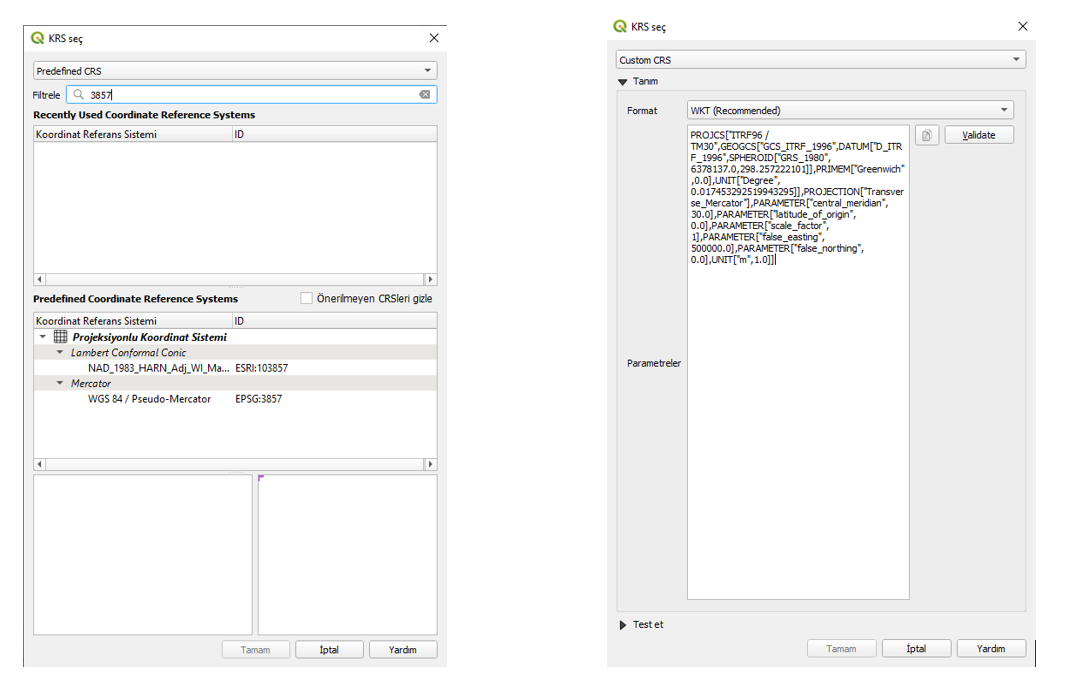1066x682 pixels.
Task: Click the ESRI:103857 ID cell
Action: click(262, 368)
